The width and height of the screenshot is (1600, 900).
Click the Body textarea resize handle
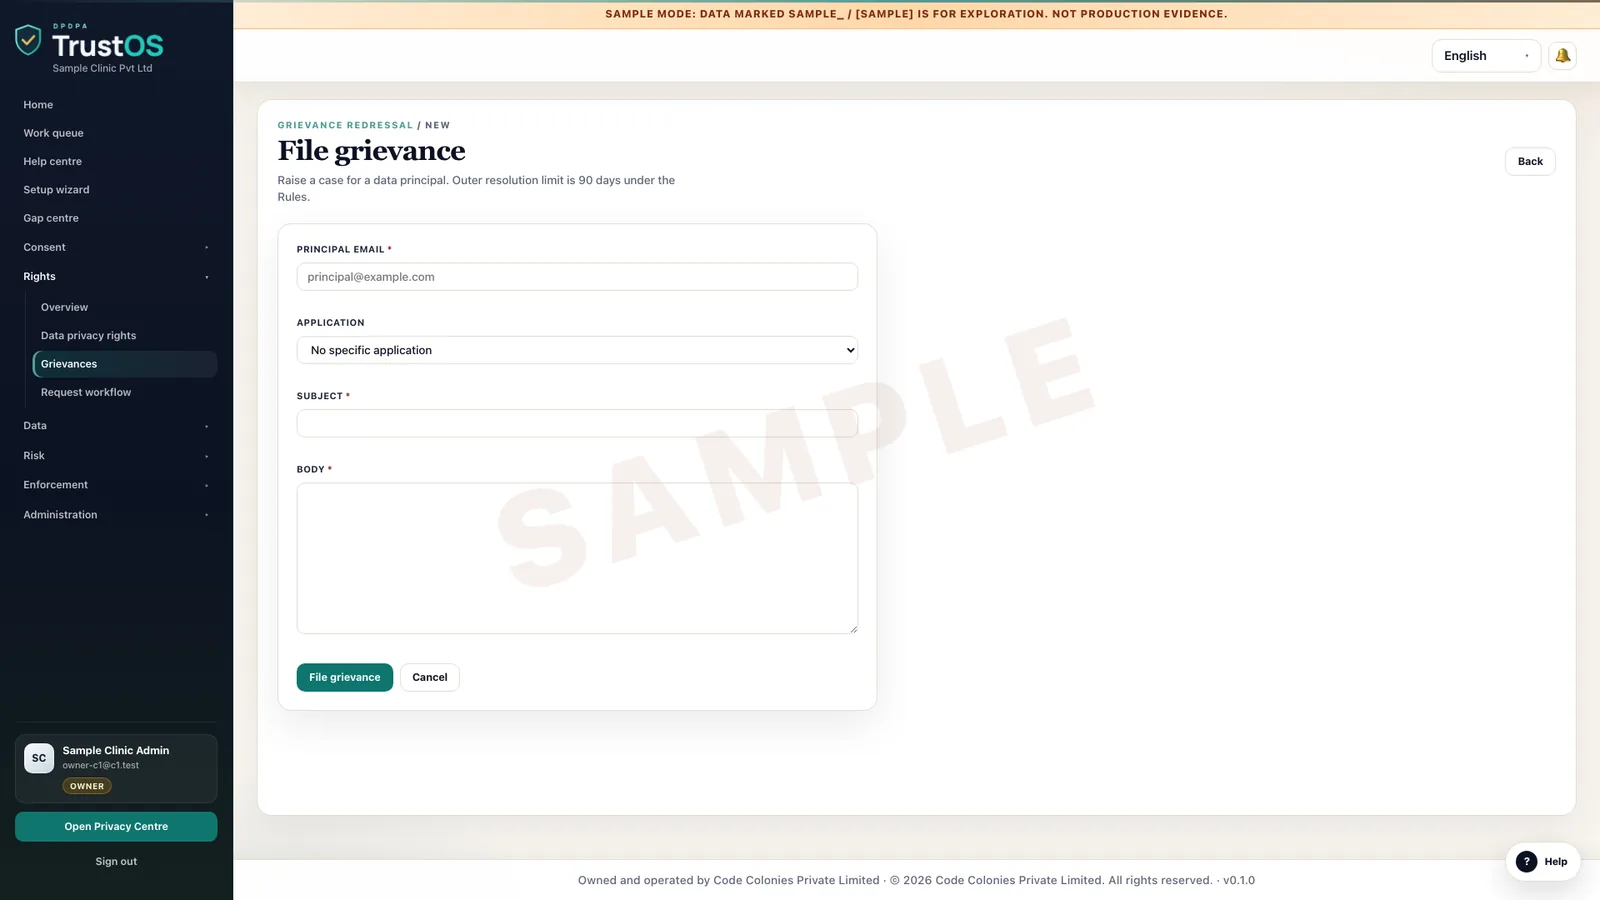(853, 629)
